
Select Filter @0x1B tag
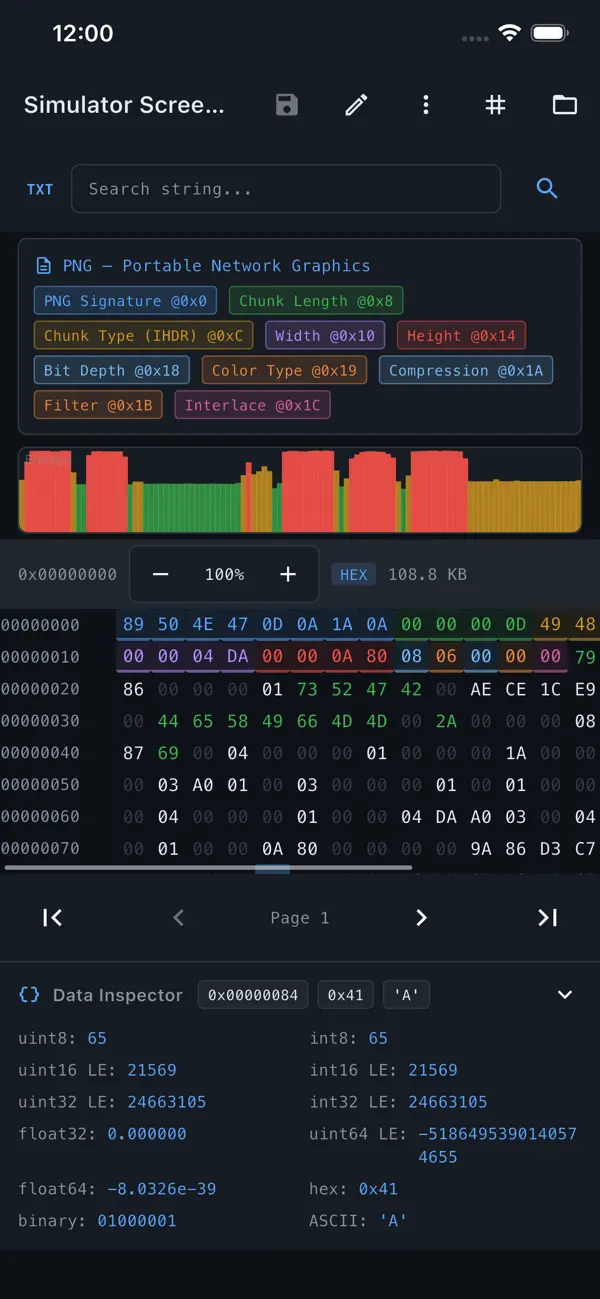98,405
